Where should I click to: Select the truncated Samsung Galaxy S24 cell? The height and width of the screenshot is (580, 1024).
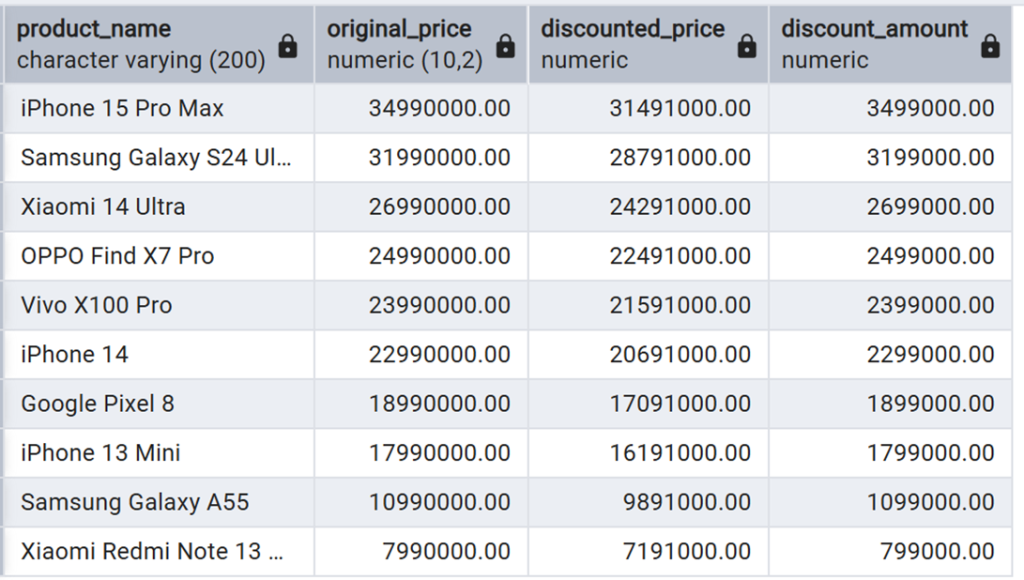[x=156, y=158]
